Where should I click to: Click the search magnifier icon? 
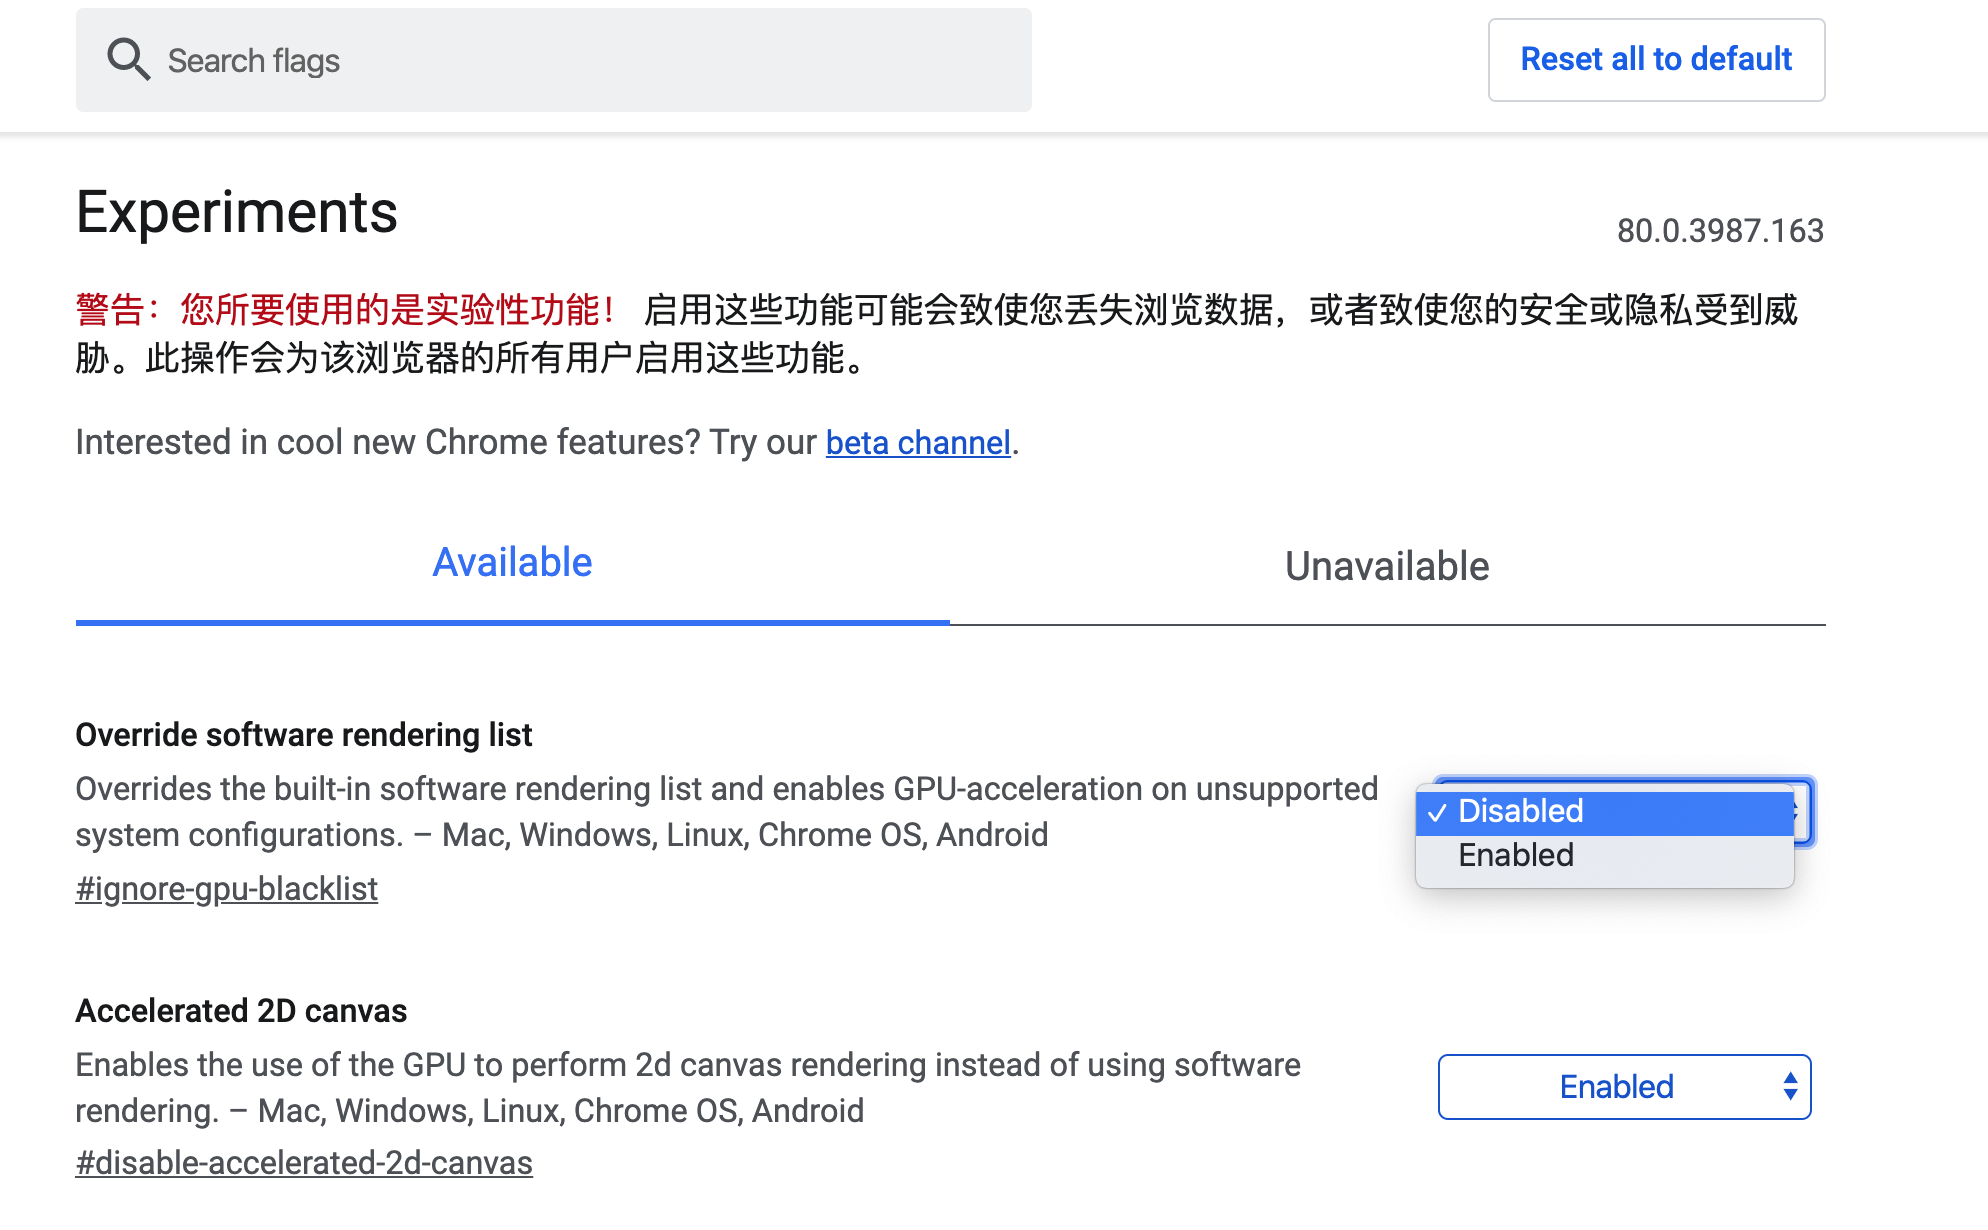(x=129, y=60)
